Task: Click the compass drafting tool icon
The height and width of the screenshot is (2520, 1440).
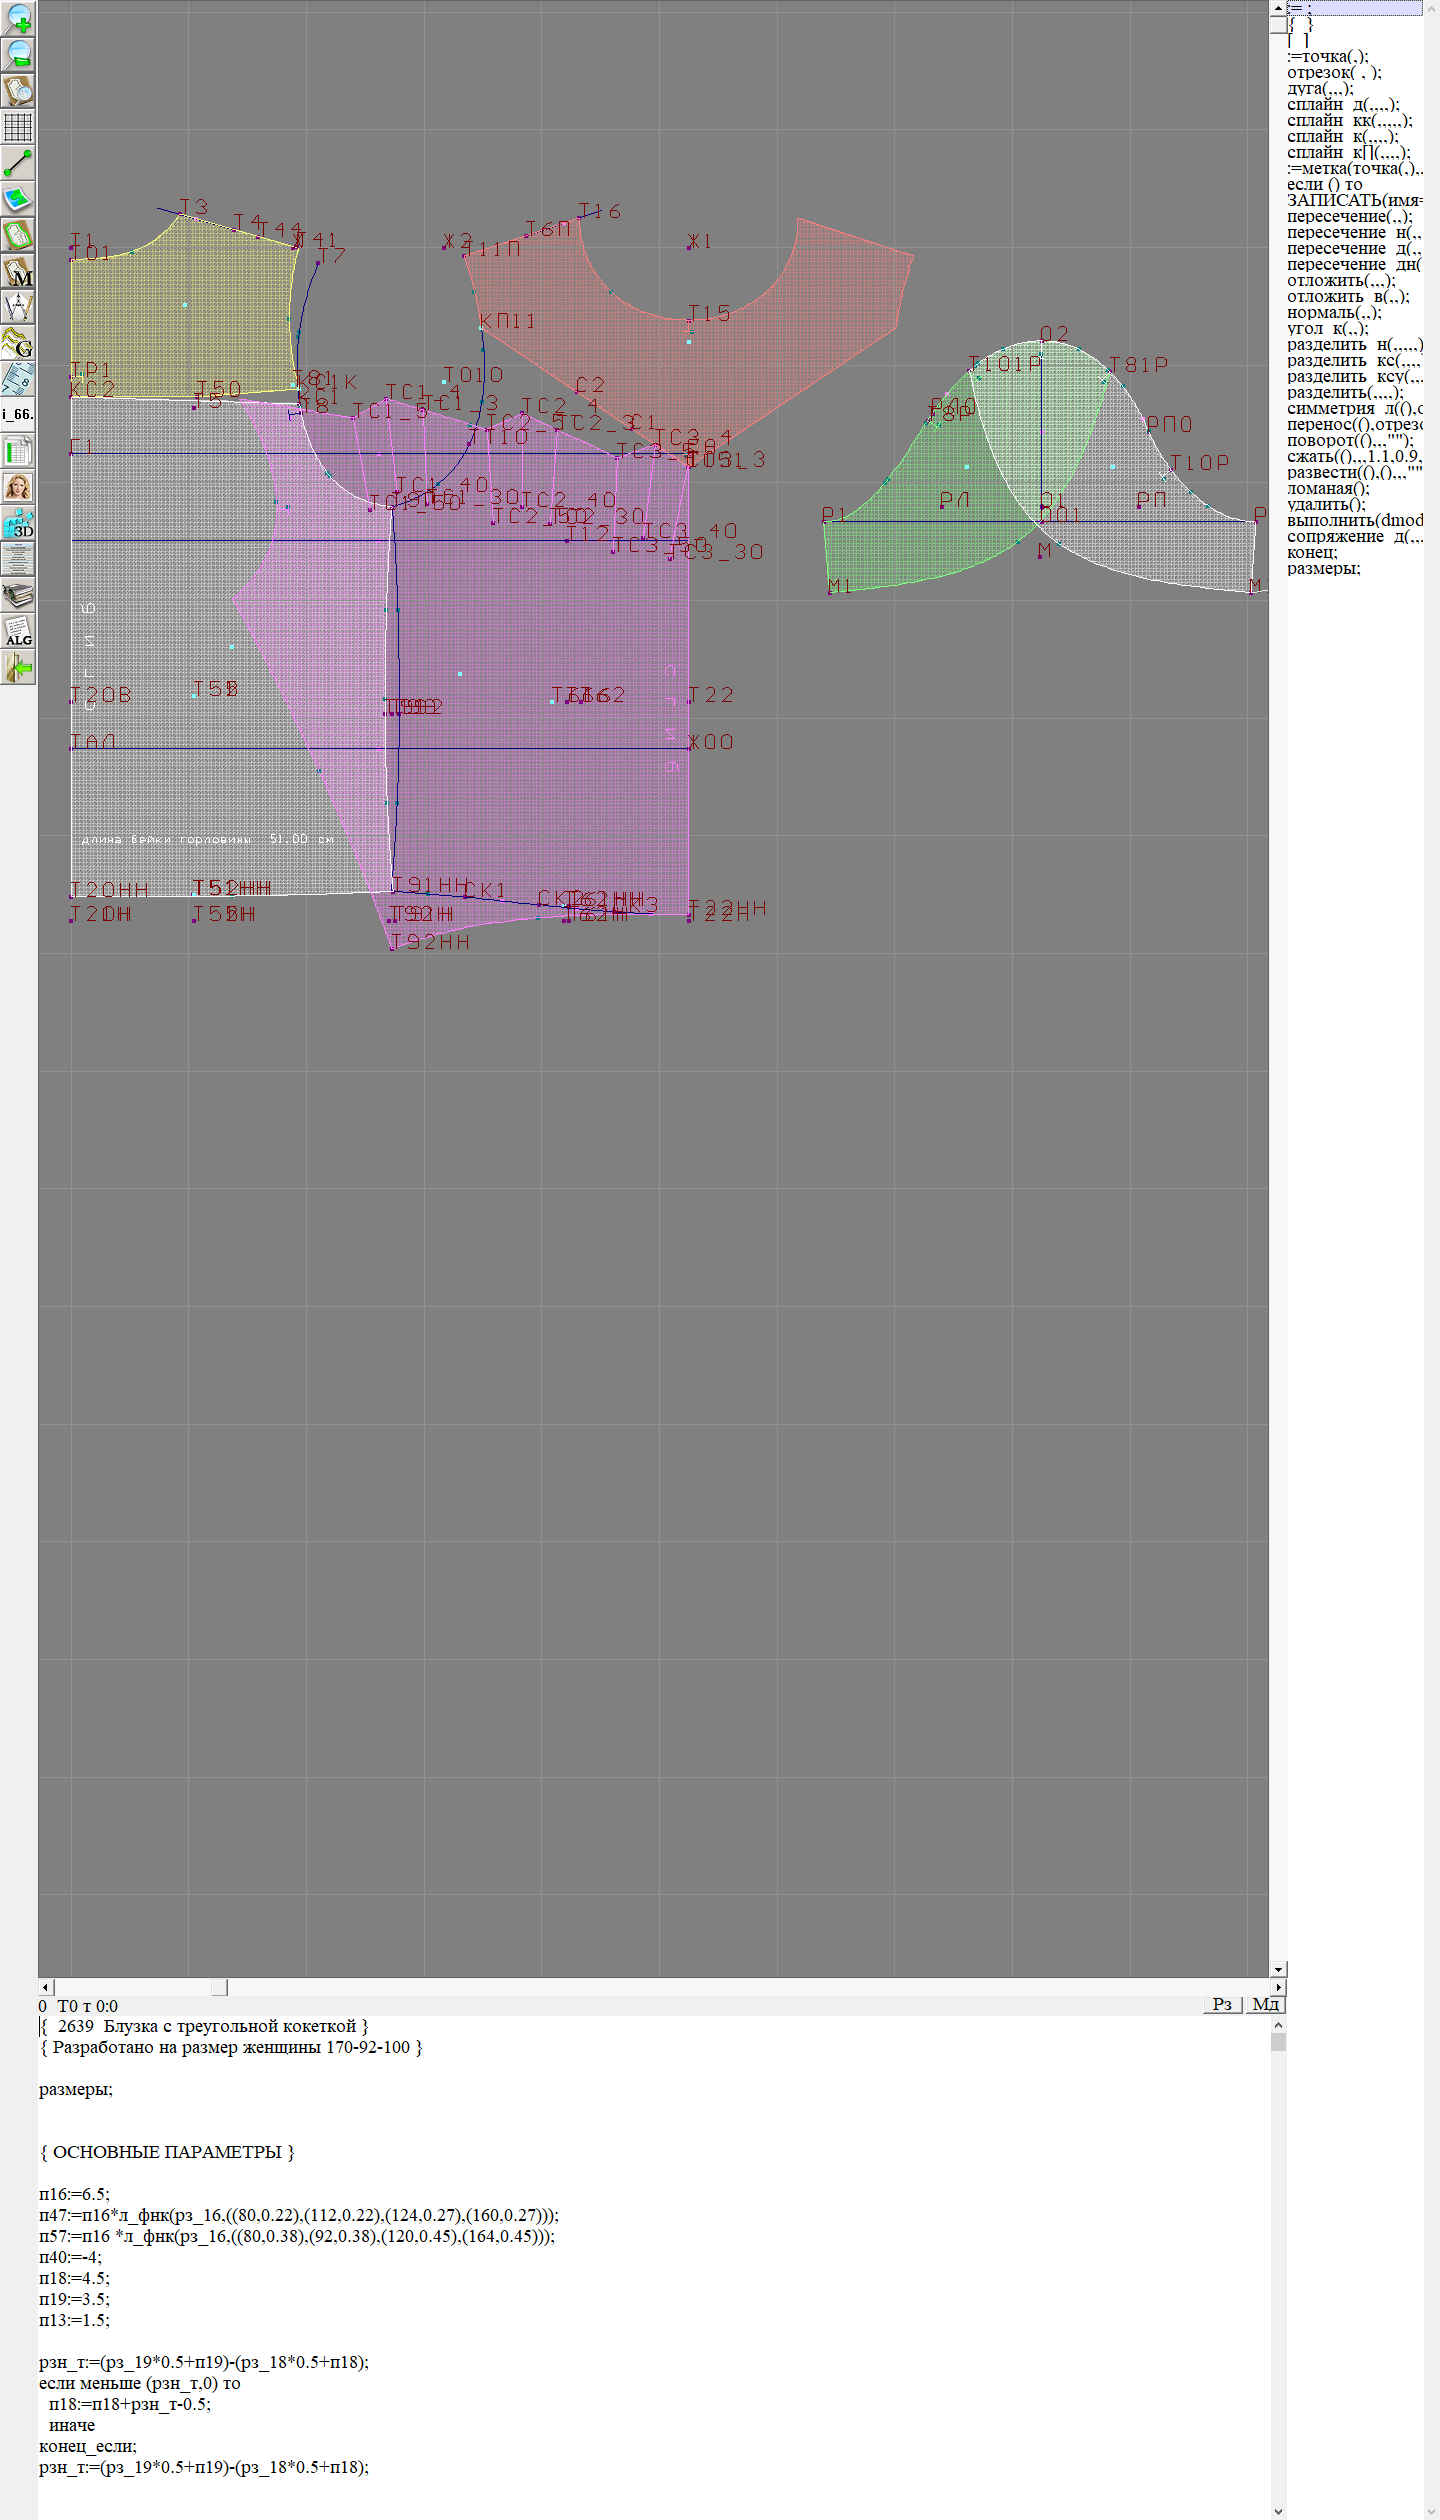Action: (x=18, y=307)
